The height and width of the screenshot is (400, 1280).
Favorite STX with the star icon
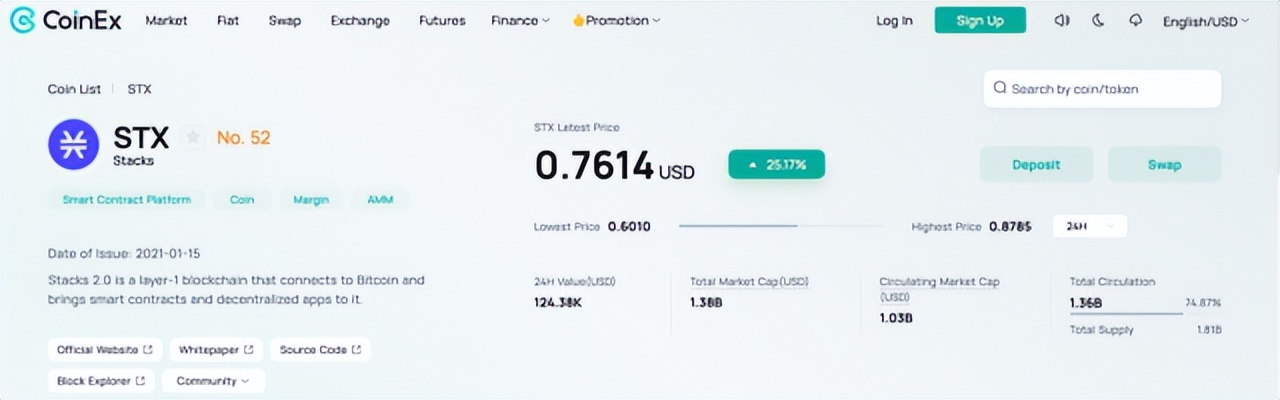coord(194,137)
